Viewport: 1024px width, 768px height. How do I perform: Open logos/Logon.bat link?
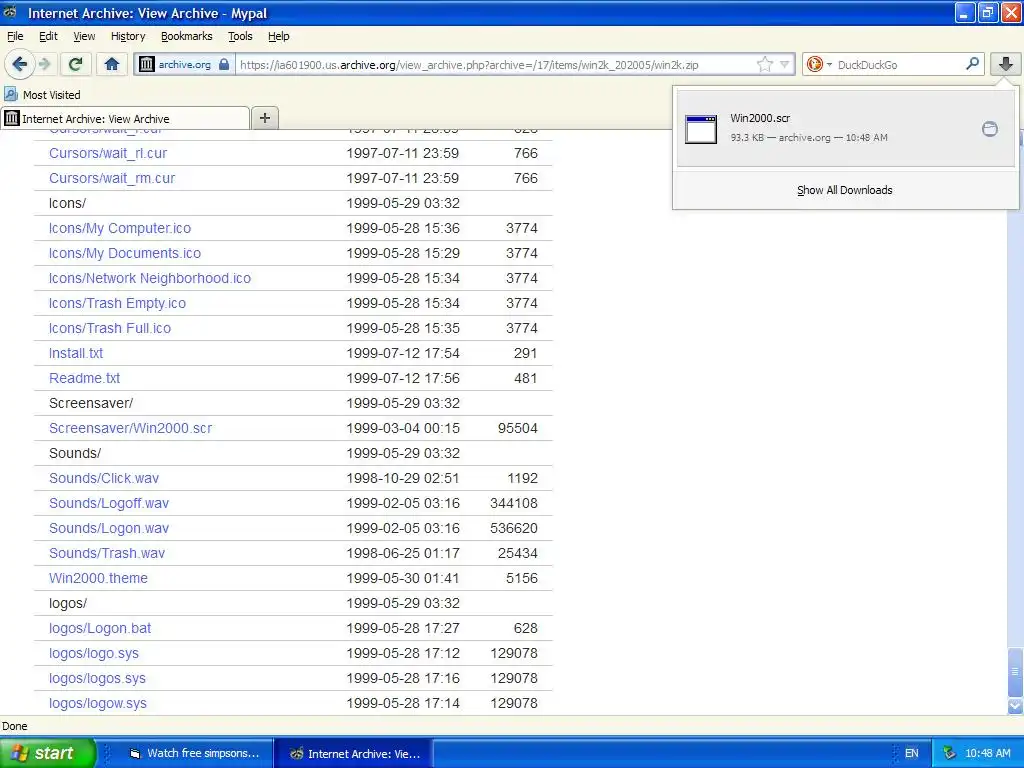click(x=100, y=628)
